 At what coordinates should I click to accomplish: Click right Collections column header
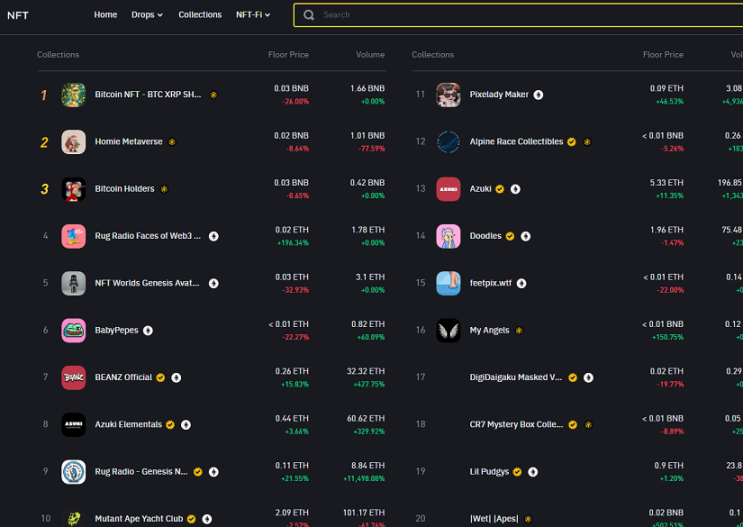[x=433, y=55]
